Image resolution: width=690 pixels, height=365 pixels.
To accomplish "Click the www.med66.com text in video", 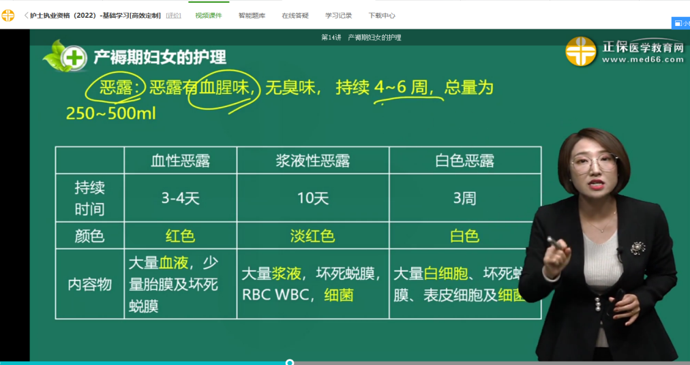I will point(643,60).
